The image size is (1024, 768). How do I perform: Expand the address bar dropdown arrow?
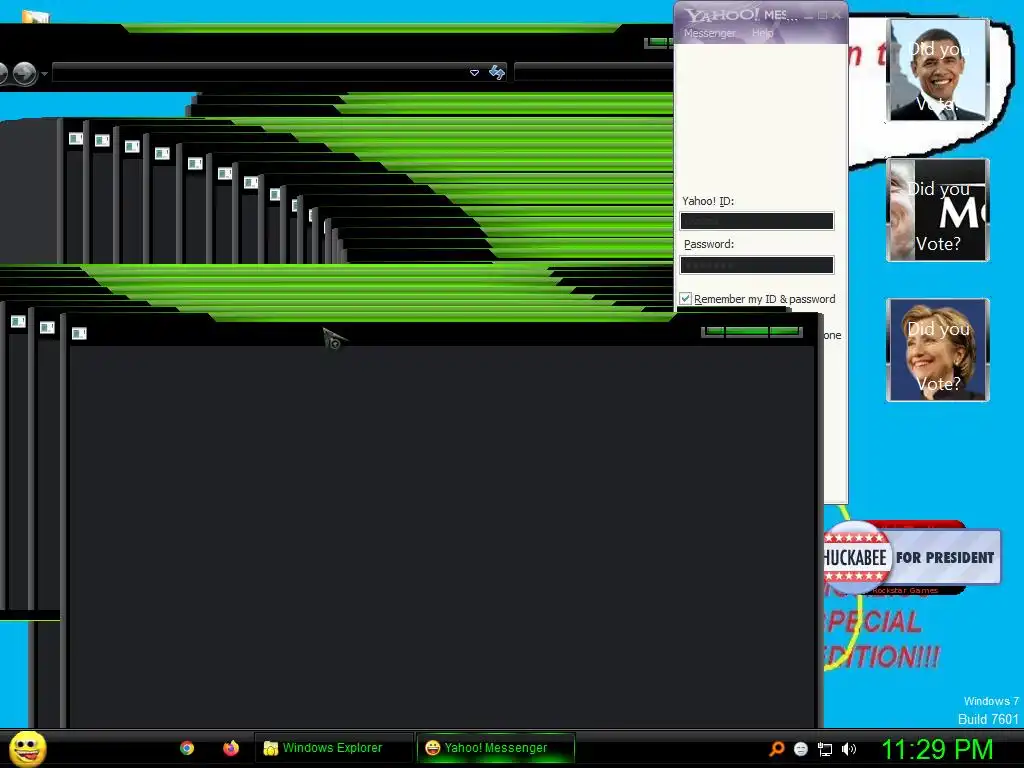click(475, 72)
